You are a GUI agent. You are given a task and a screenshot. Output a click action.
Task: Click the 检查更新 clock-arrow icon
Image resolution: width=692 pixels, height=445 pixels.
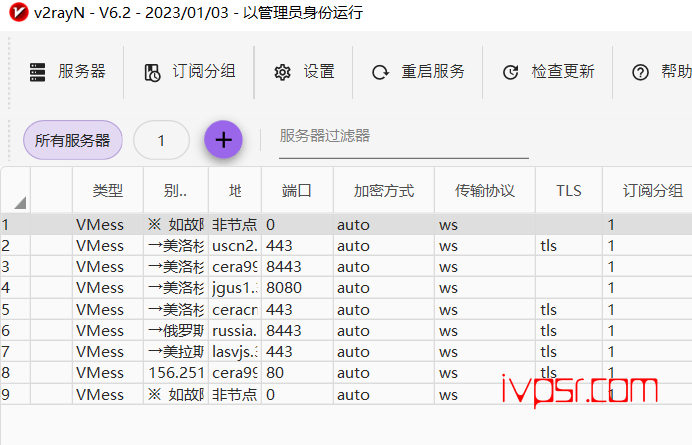(511, 72)
